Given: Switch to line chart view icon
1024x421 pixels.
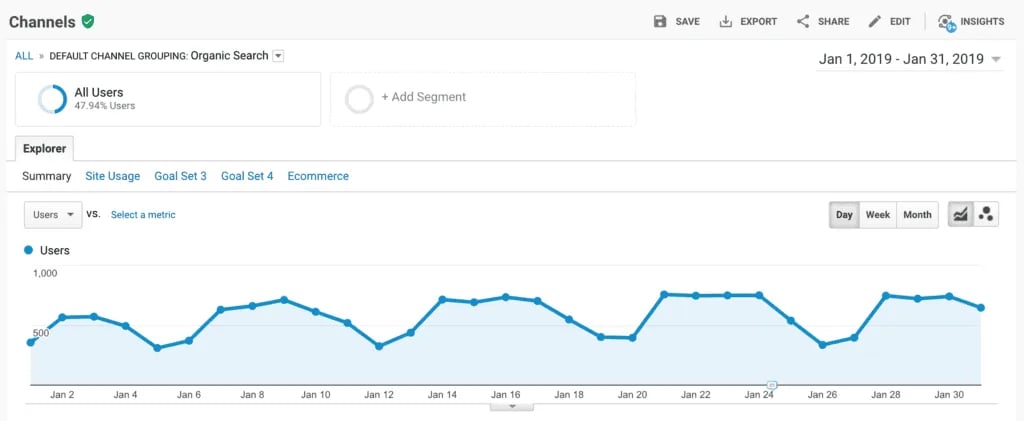Looking at the screenshot, I should click(961, 214).
